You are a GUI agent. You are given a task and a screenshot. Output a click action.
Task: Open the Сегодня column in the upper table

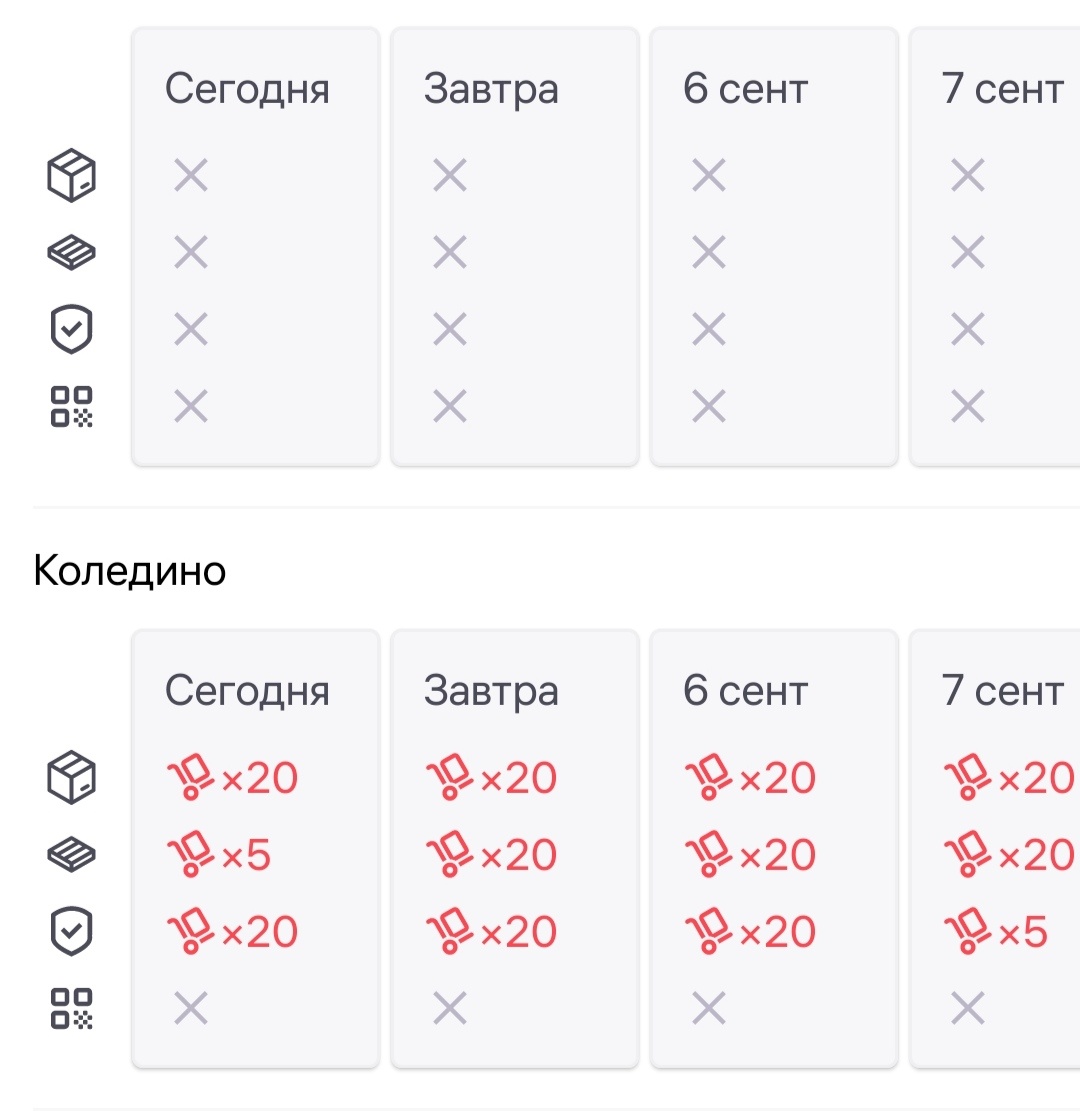click(x=247, y=89)
